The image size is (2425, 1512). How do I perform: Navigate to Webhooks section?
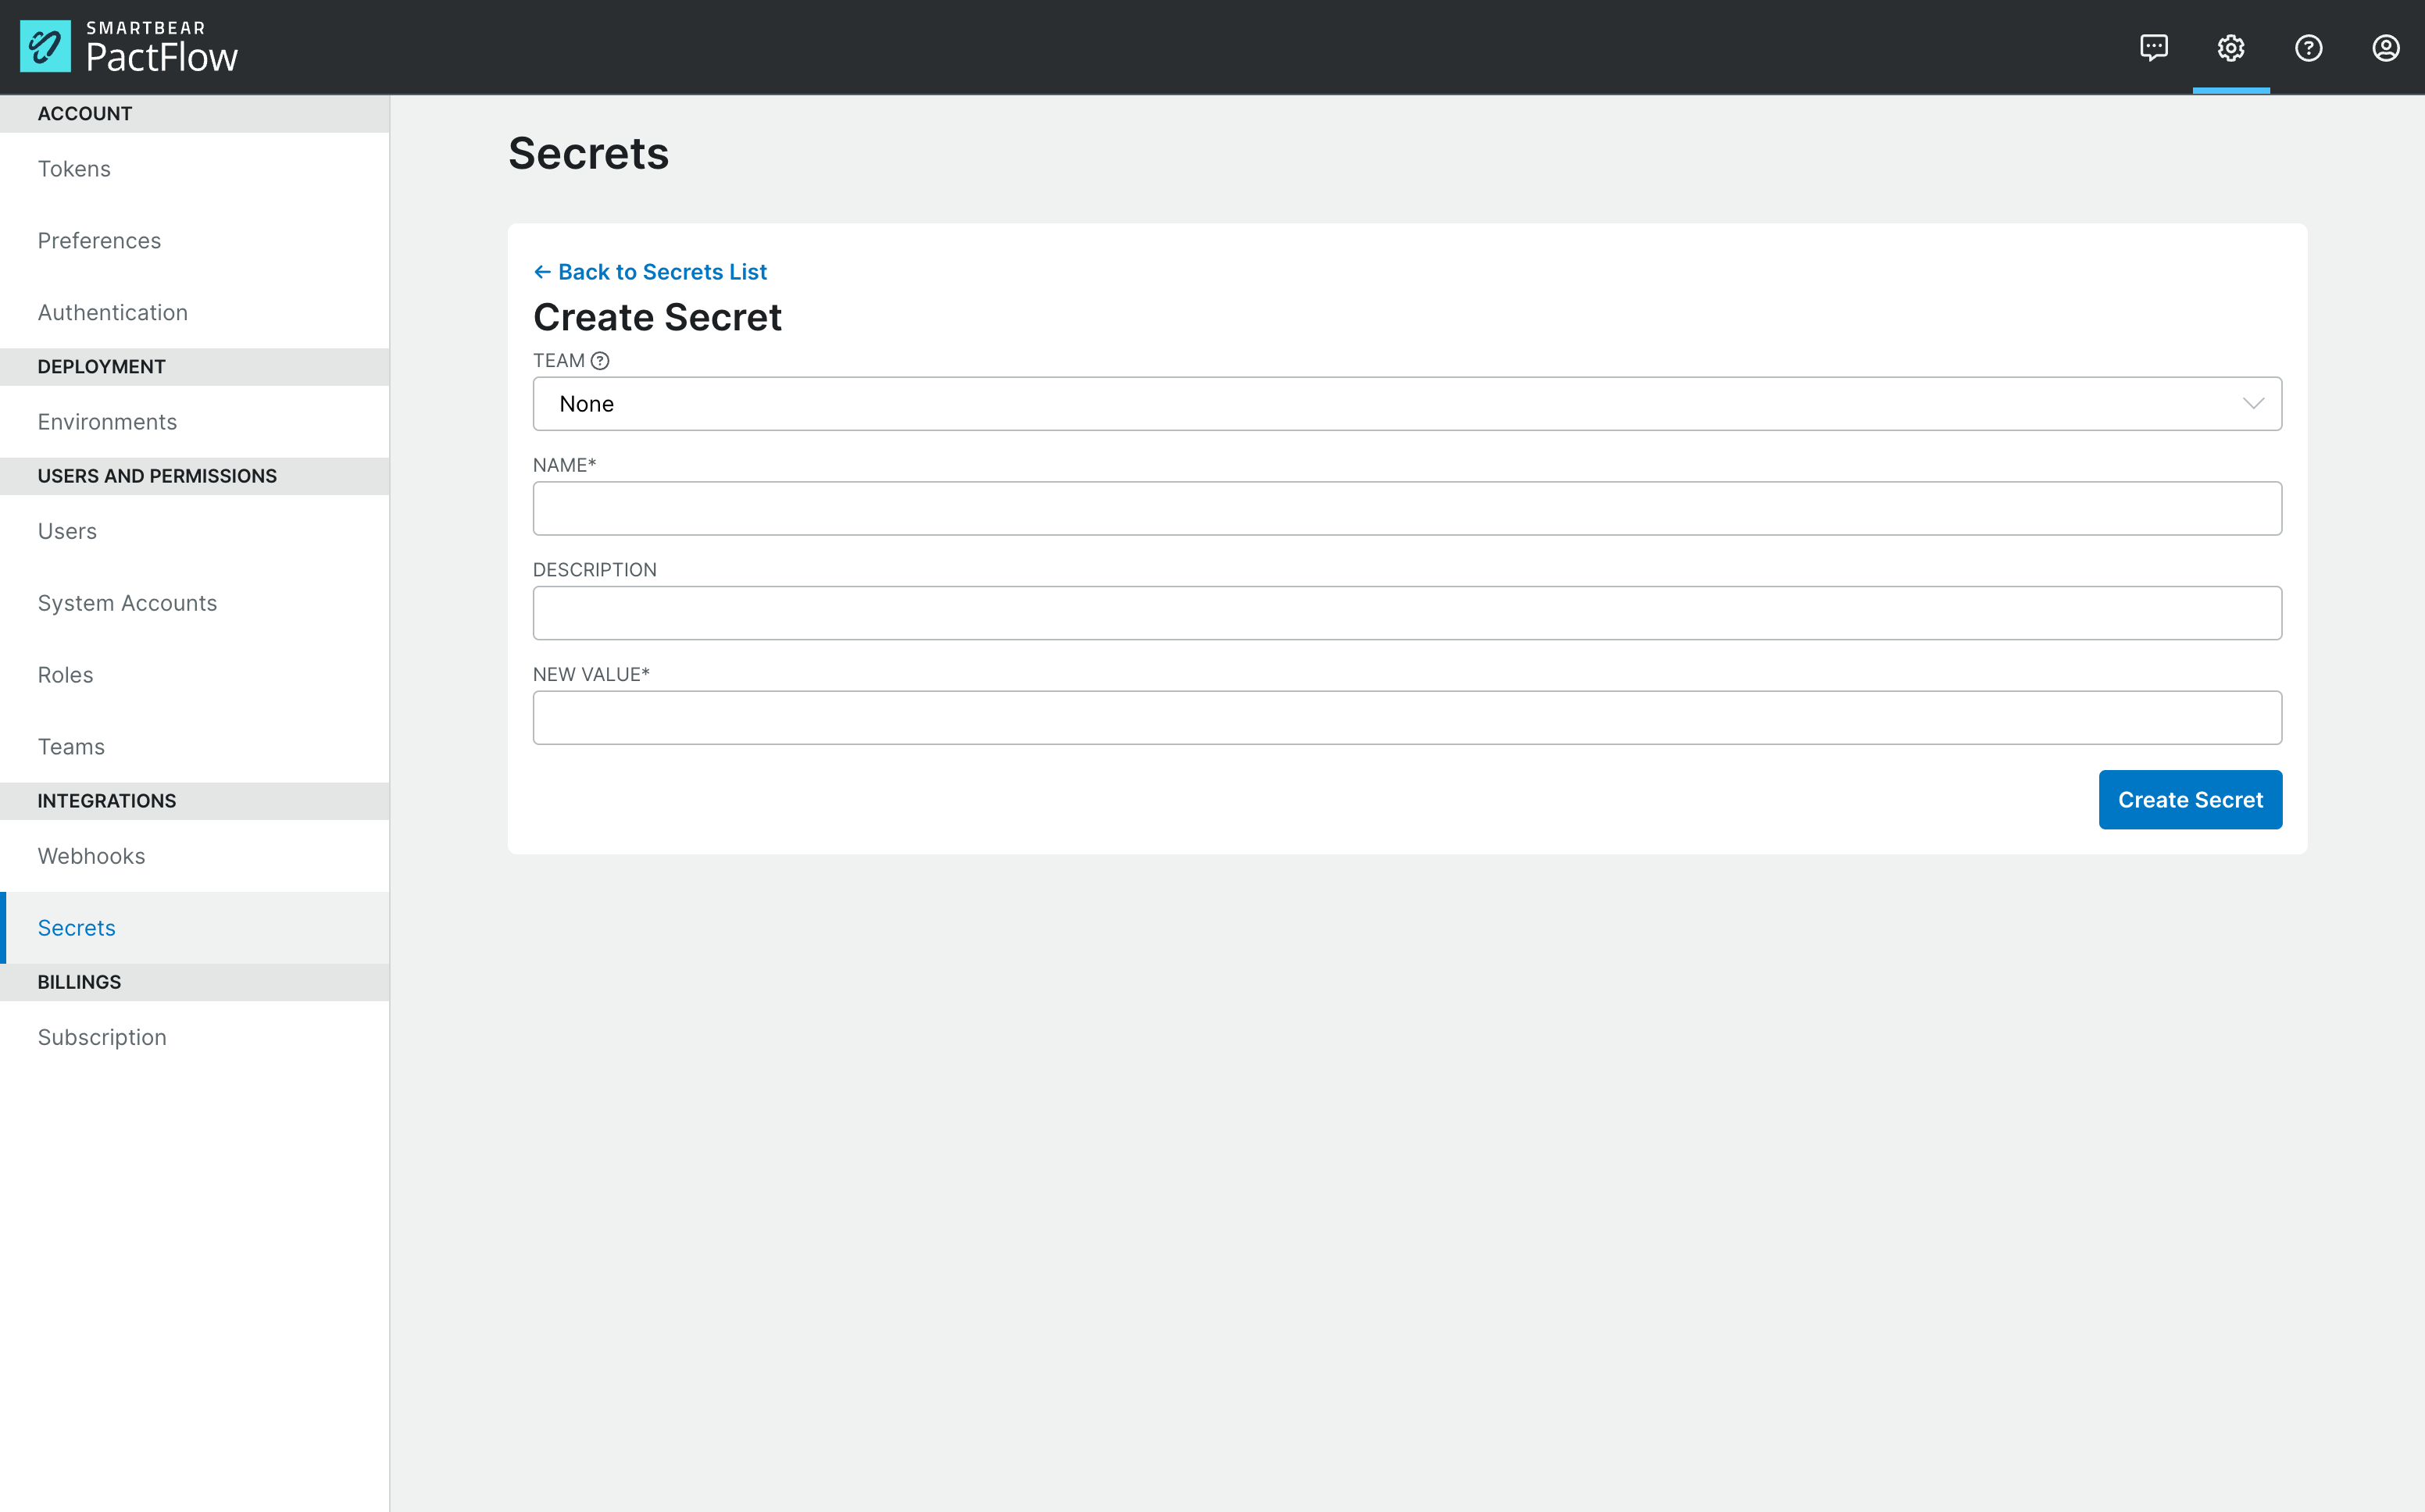coord(91,855)
